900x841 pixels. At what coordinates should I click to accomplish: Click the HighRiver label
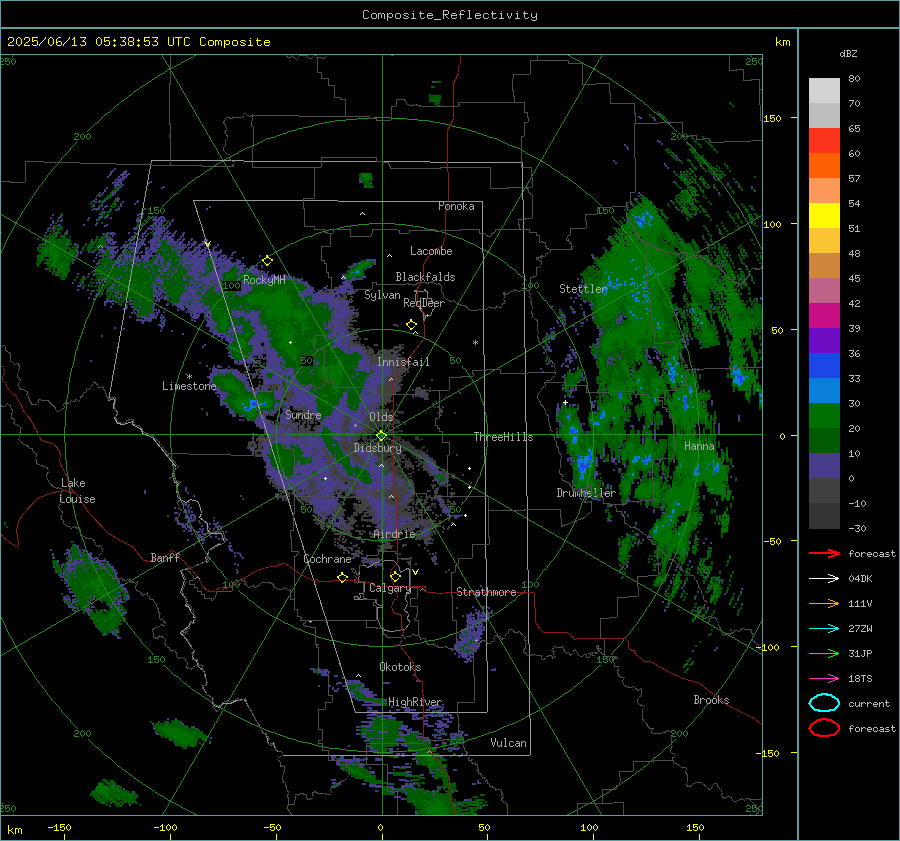415,702
